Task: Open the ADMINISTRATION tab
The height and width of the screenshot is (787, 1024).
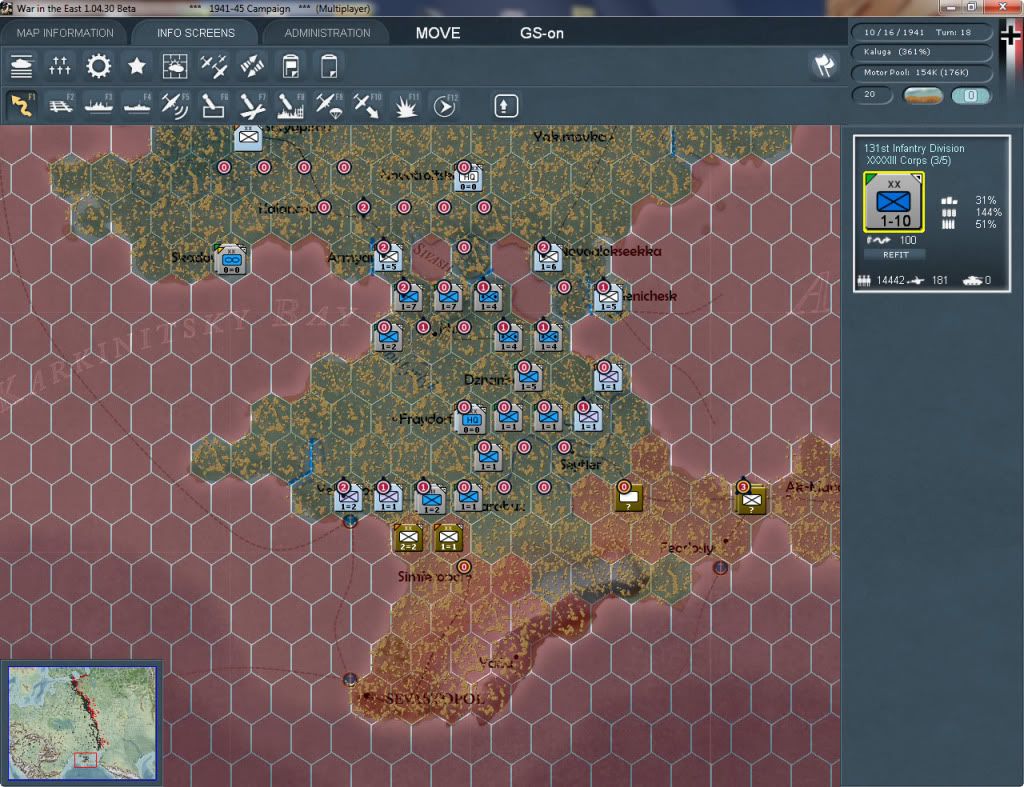Action: coord(327,33)
